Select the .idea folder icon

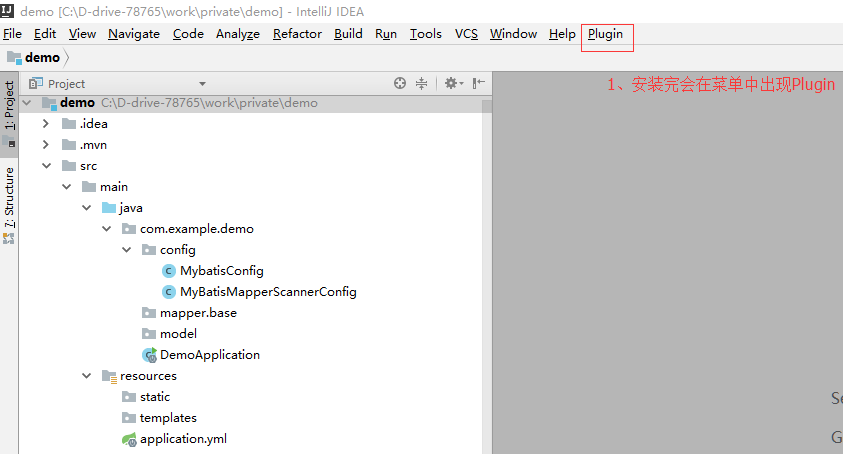point(69,124)
